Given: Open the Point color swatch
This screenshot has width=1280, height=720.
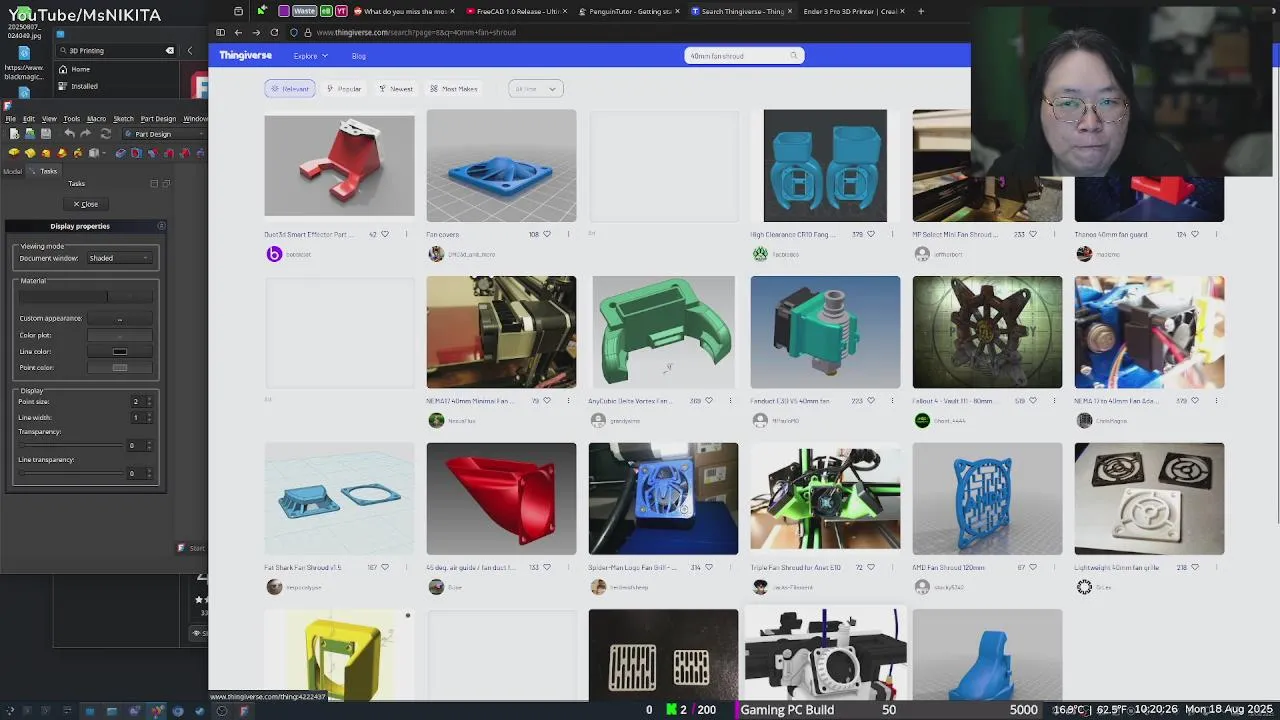Looking at the screenshot, I should (119, 368).
